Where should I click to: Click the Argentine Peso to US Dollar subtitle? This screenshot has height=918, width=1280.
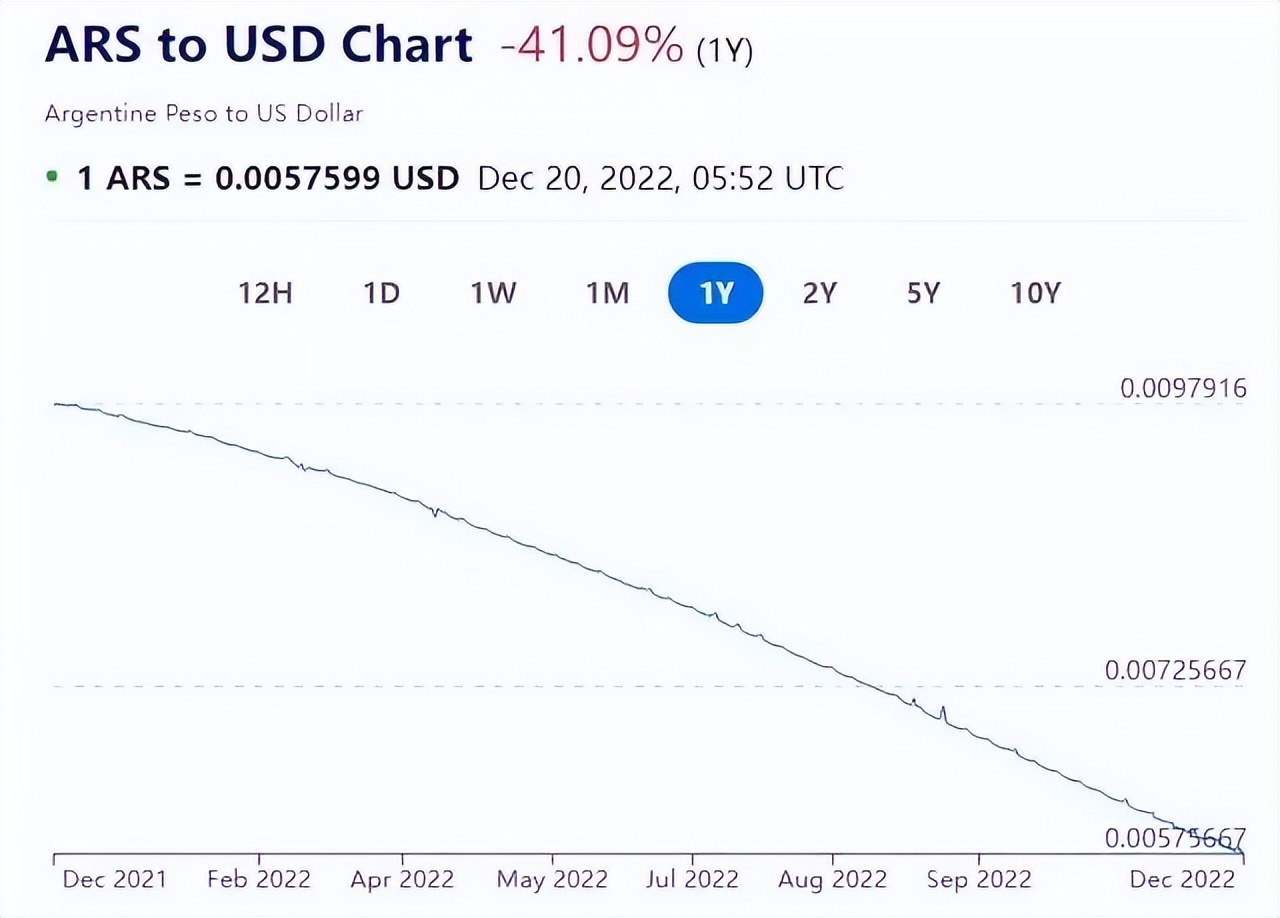pyautogui.click(x=203, y=113)
